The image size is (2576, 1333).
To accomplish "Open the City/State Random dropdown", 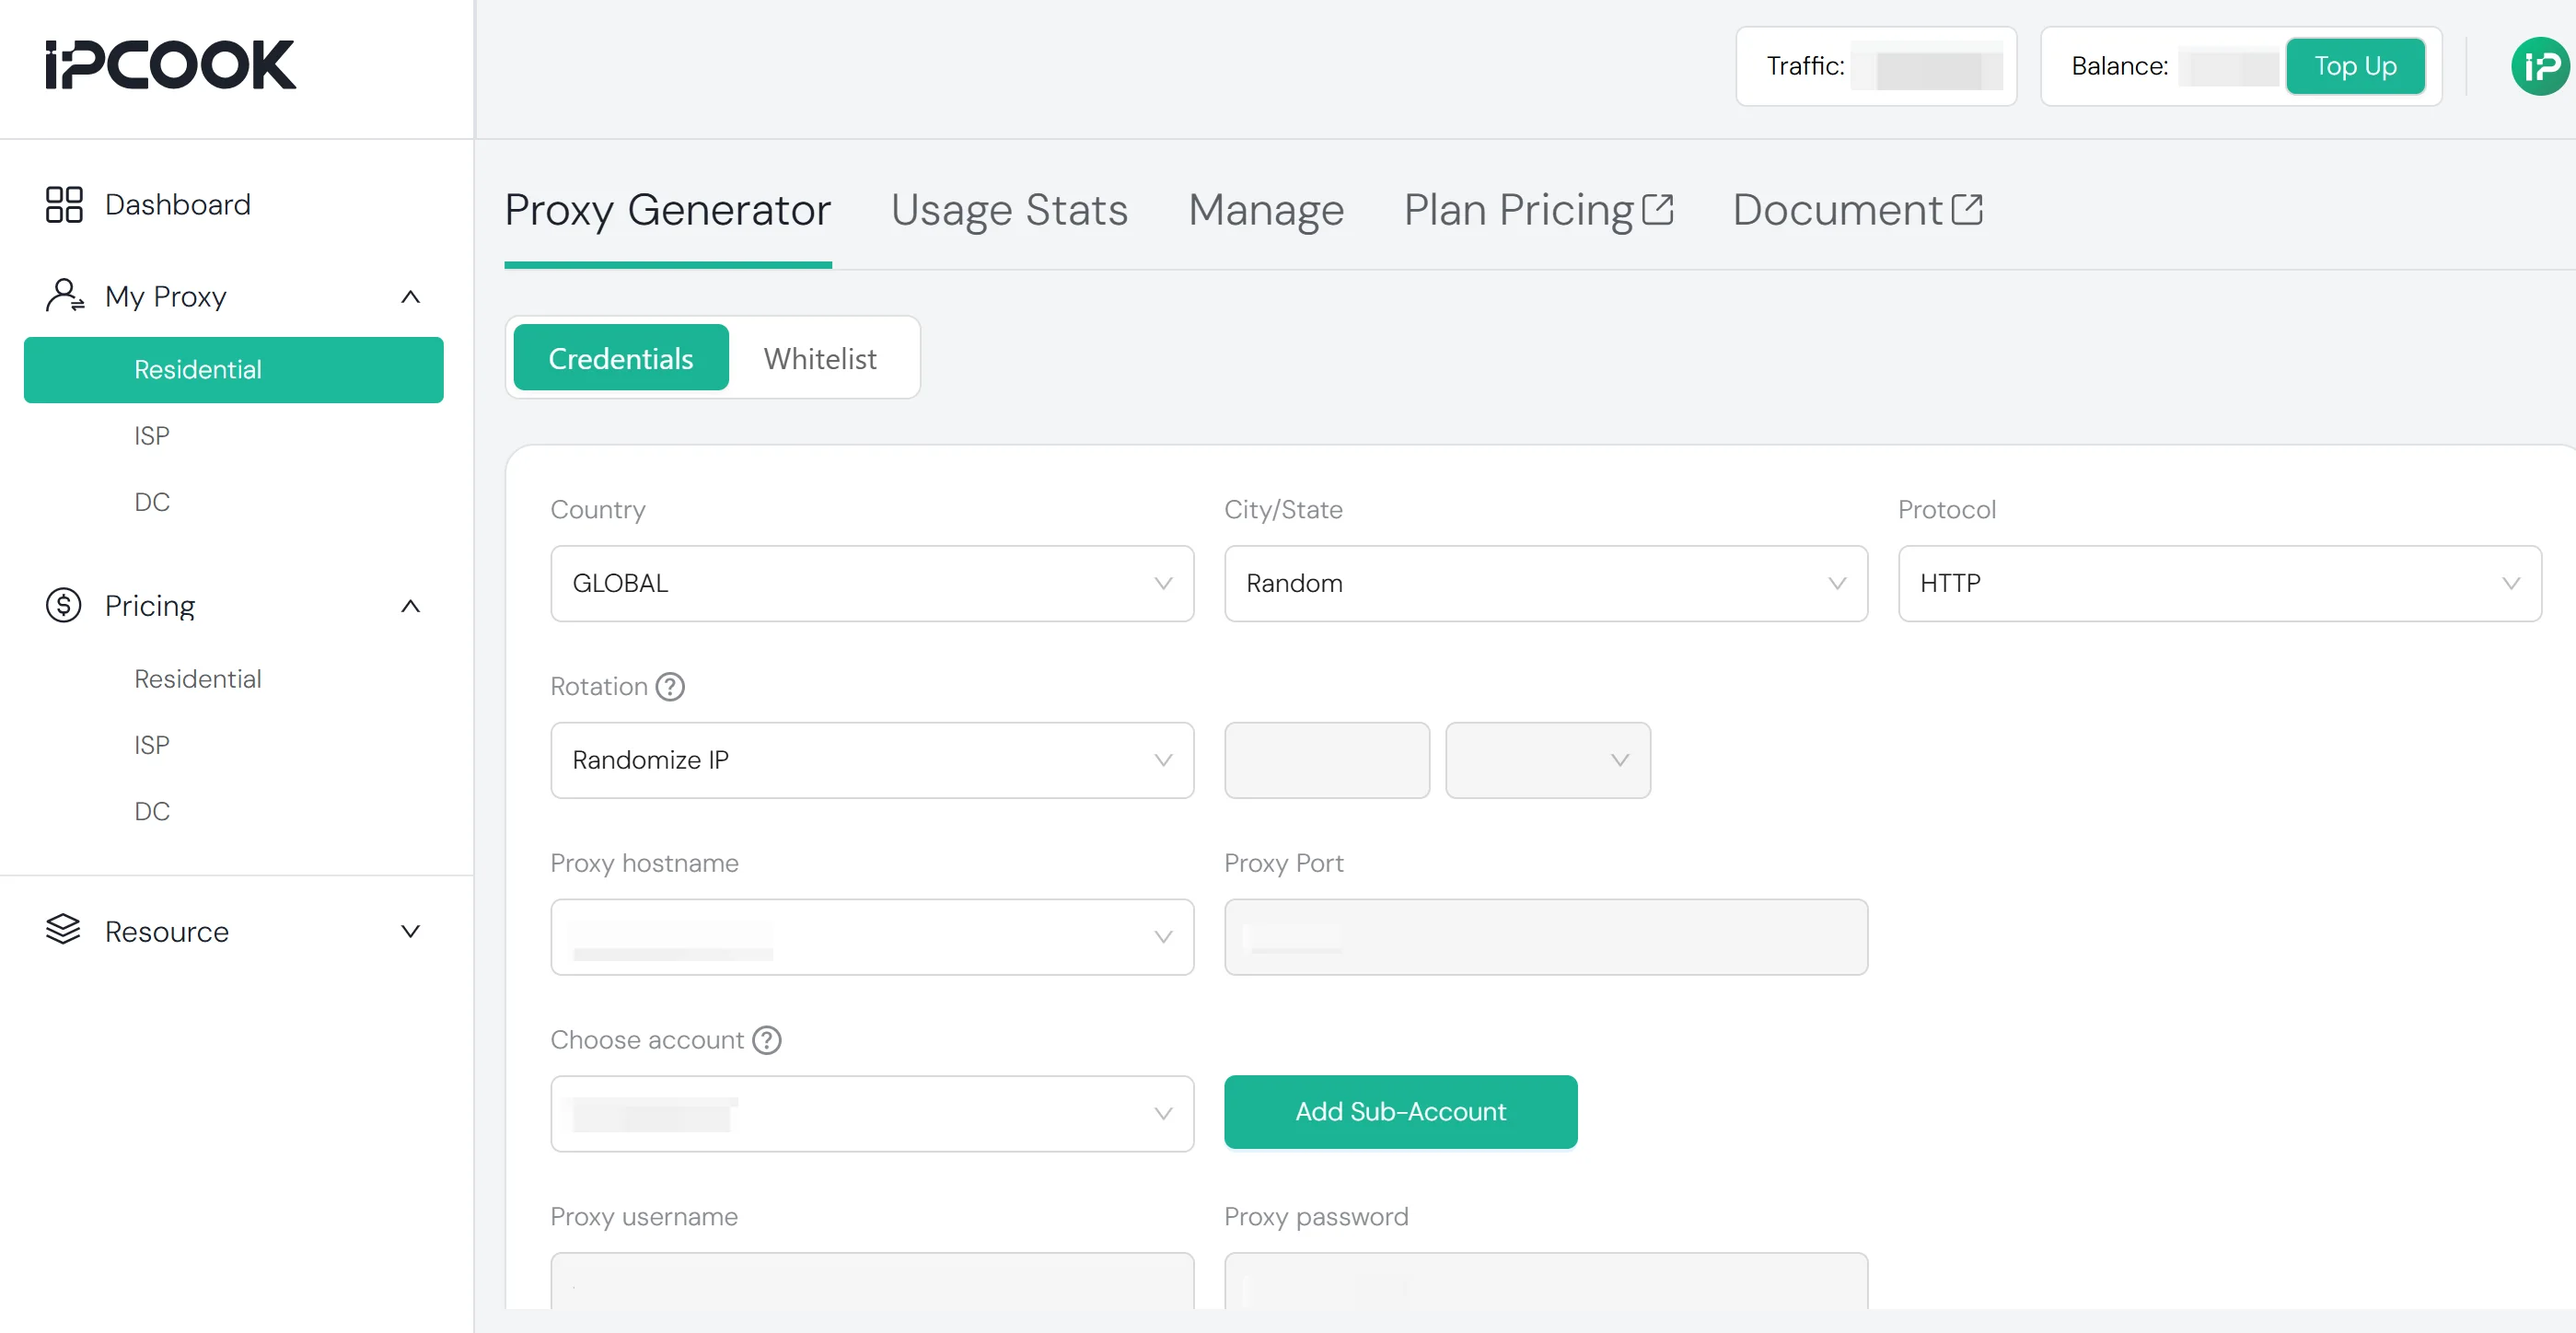I will 1546,583.
